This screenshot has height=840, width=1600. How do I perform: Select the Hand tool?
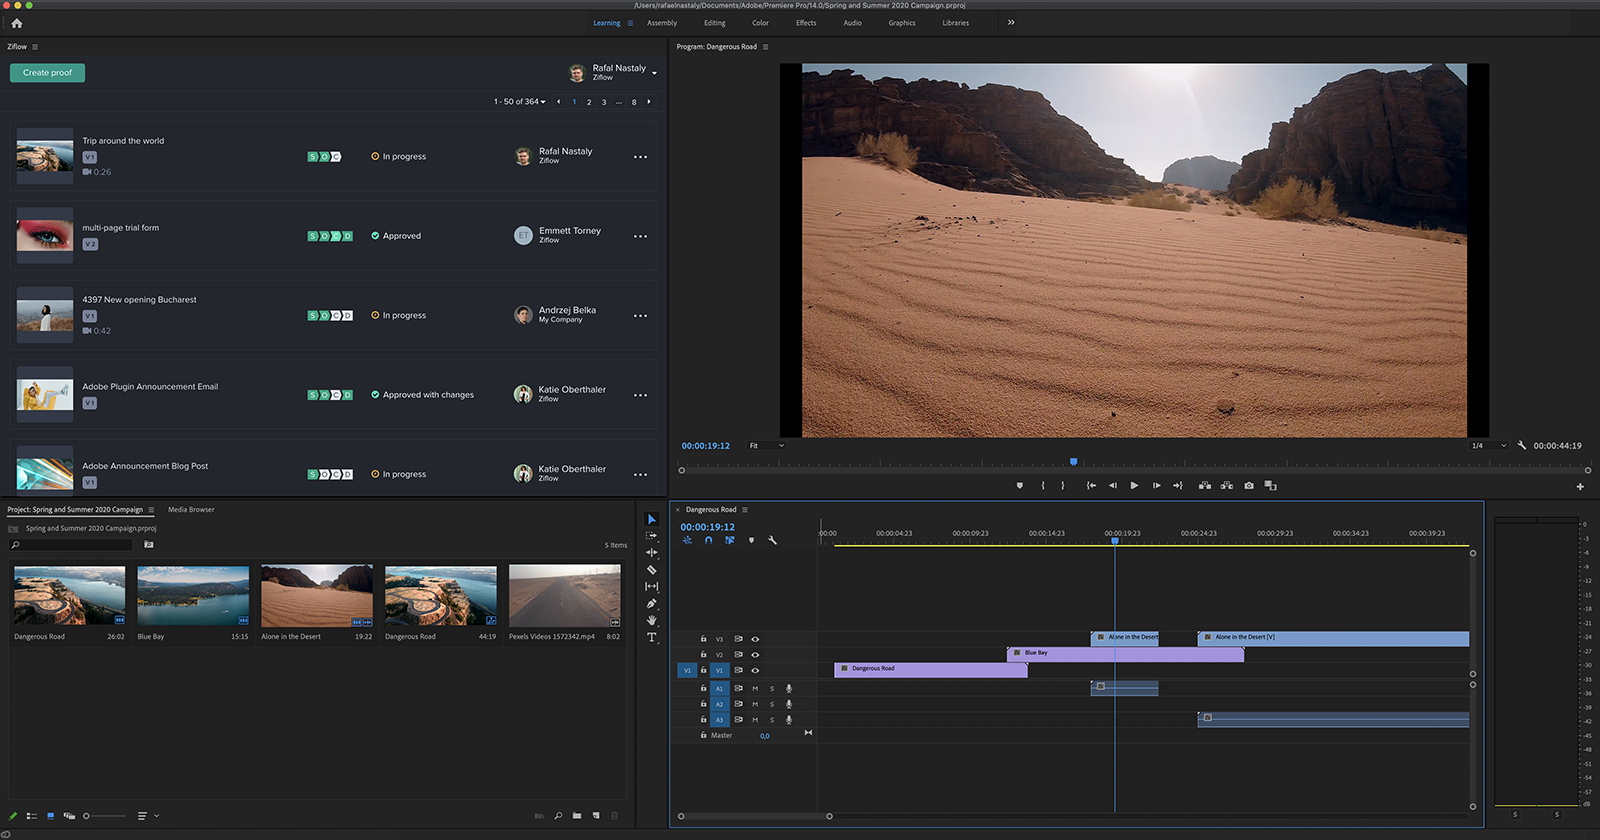pos(651,620)
